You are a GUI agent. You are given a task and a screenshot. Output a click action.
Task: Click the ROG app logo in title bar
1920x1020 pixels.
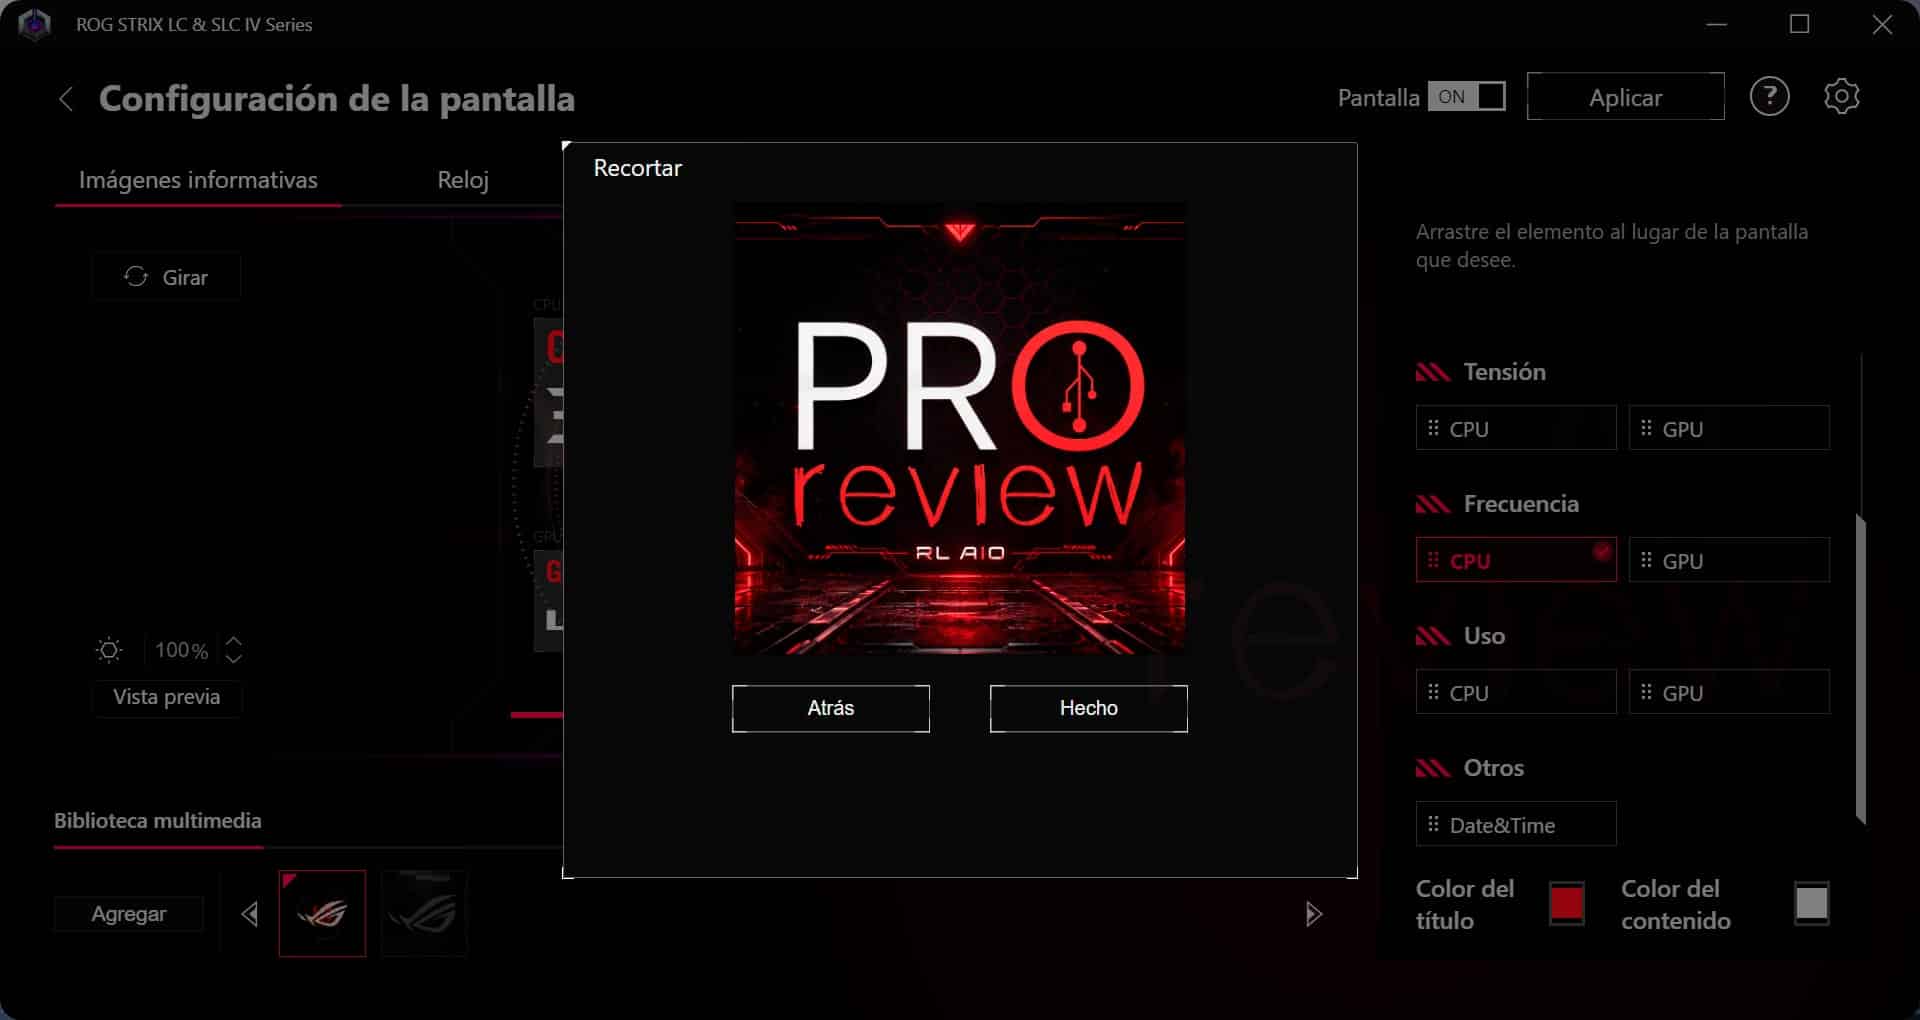click(34, 24)
